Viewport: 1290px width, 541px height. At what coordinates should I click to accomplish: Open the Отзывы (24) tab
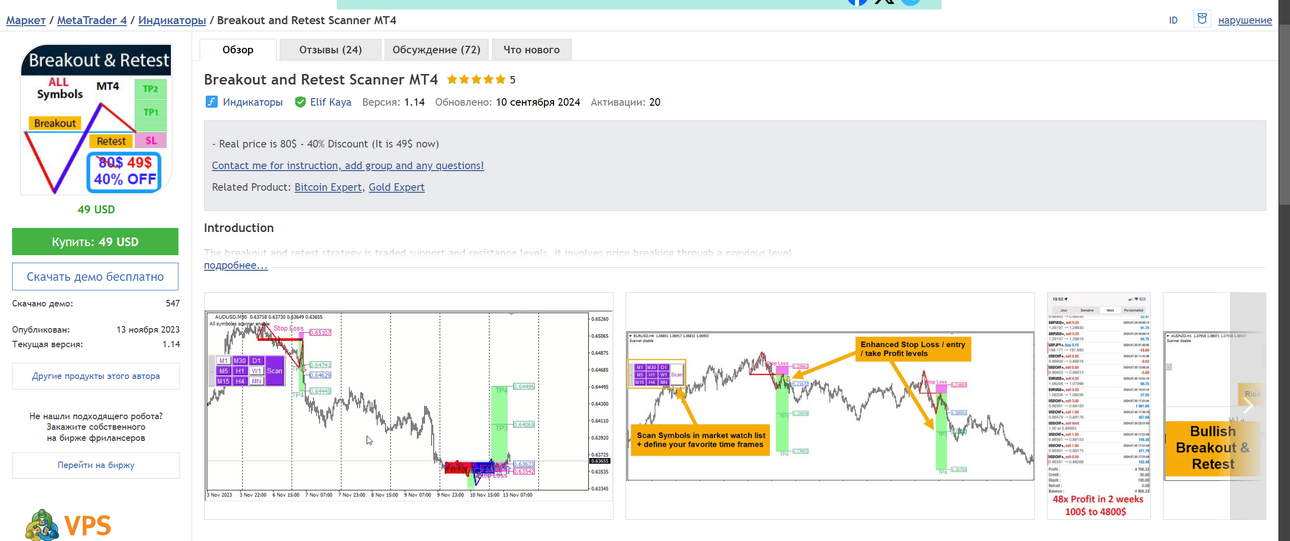(330, 49)
